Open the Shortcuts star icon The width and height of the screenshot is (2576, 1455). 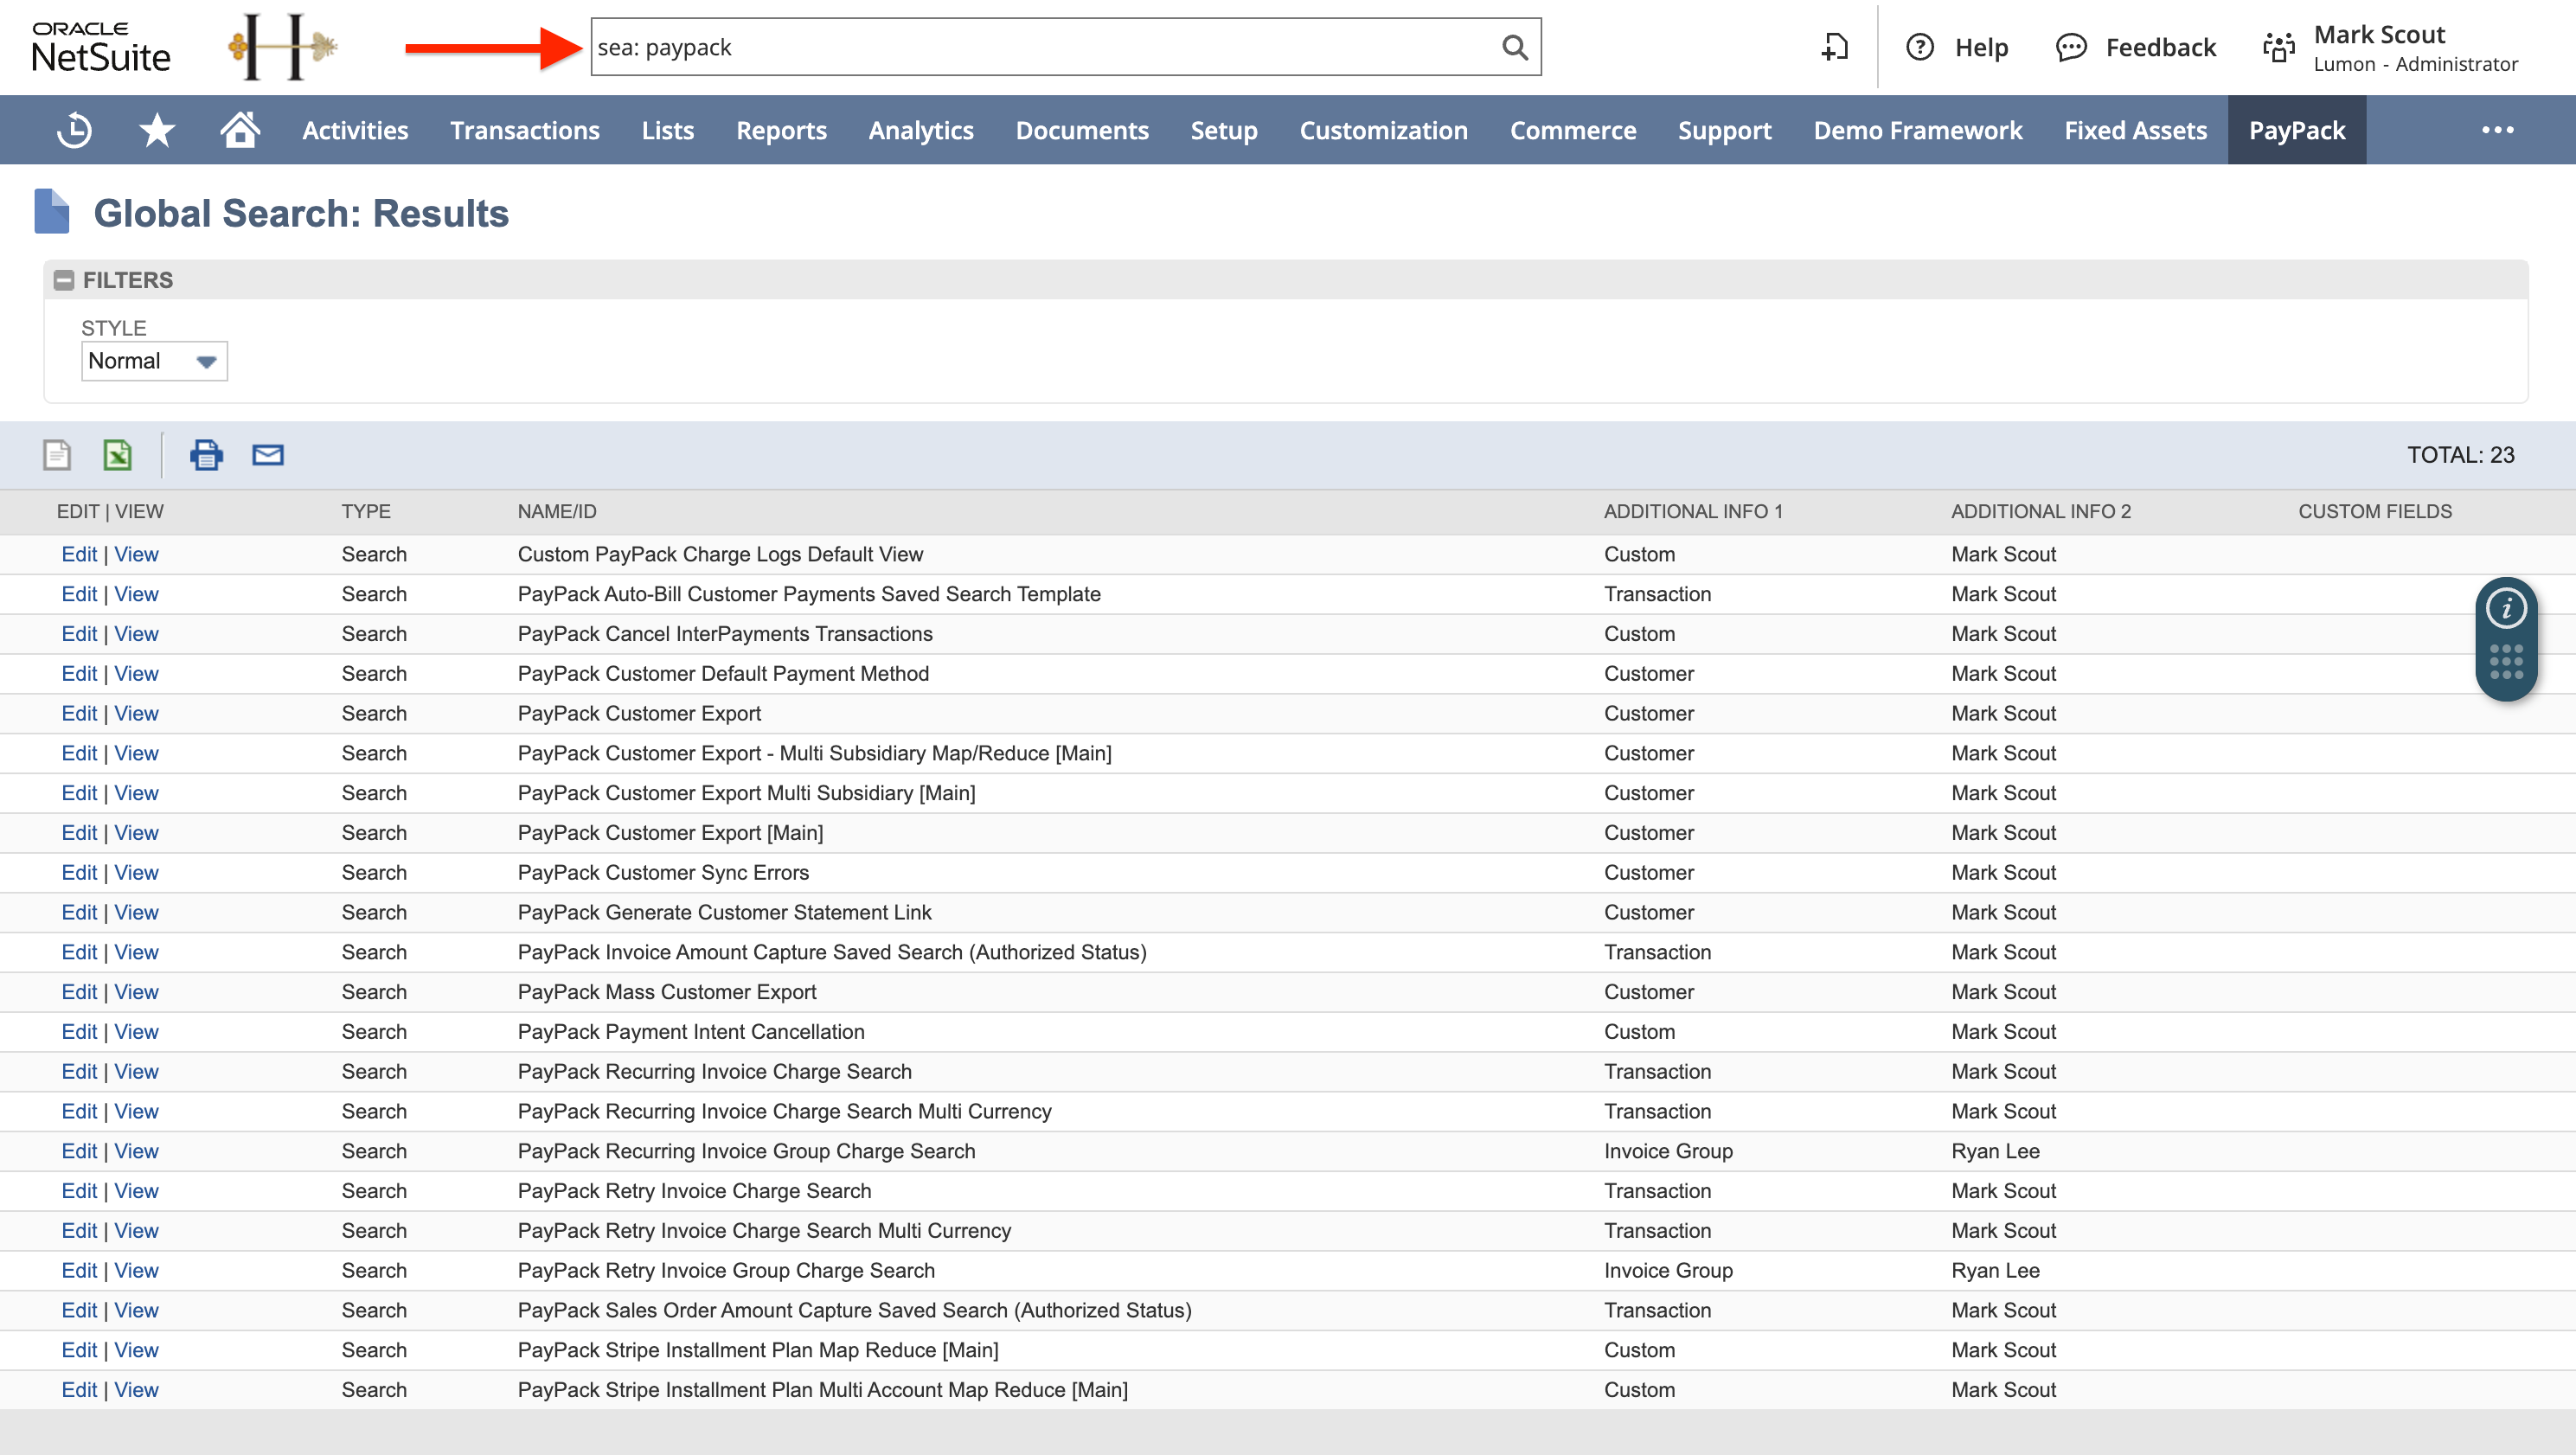pyautogui.click(x=156, y=129)
